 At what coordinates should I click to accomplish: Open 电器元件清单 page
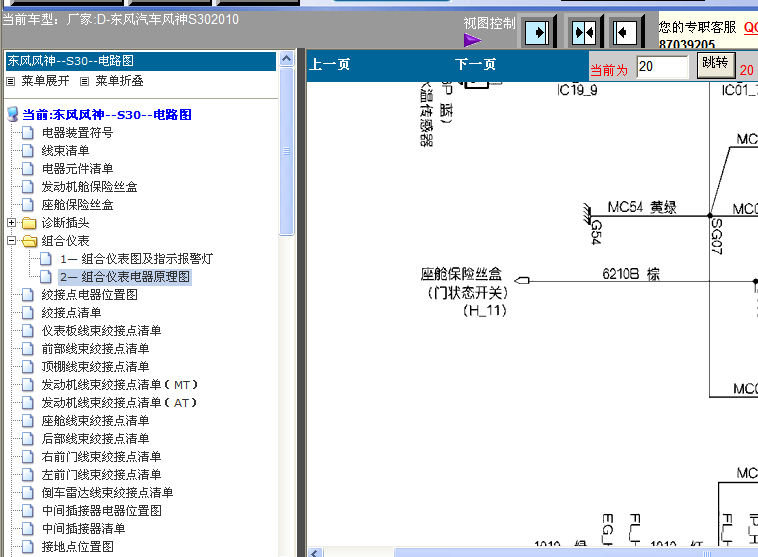(x=77, y=168)
